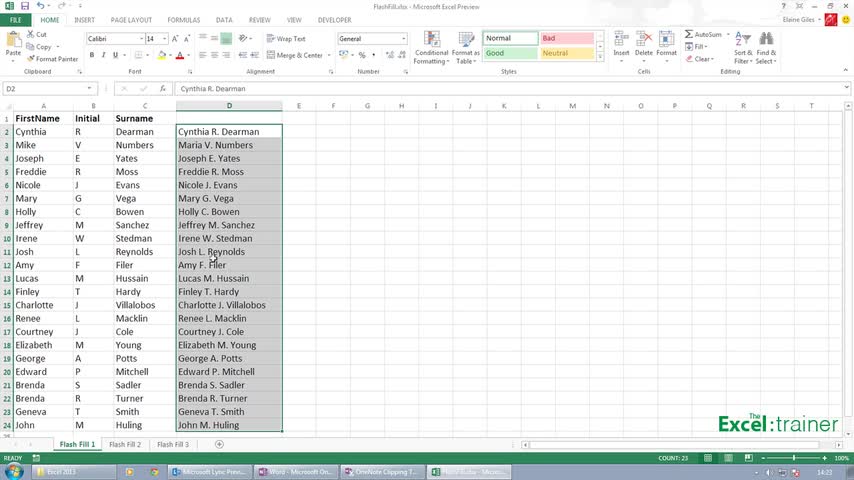Apply the Good cell style
This screenshot has width=854, height=480.
[510, 53]
